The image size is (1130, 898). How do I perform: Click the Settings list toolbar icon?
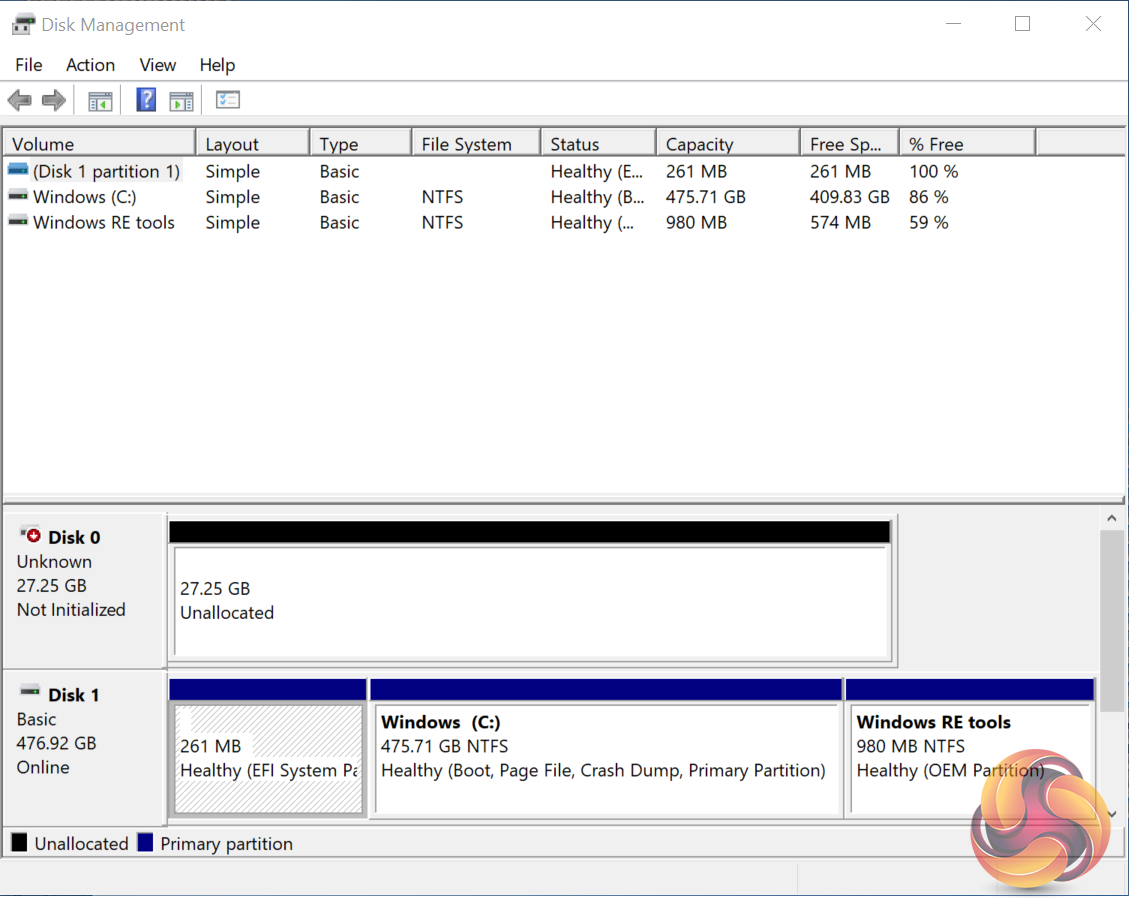pos(228,99)
